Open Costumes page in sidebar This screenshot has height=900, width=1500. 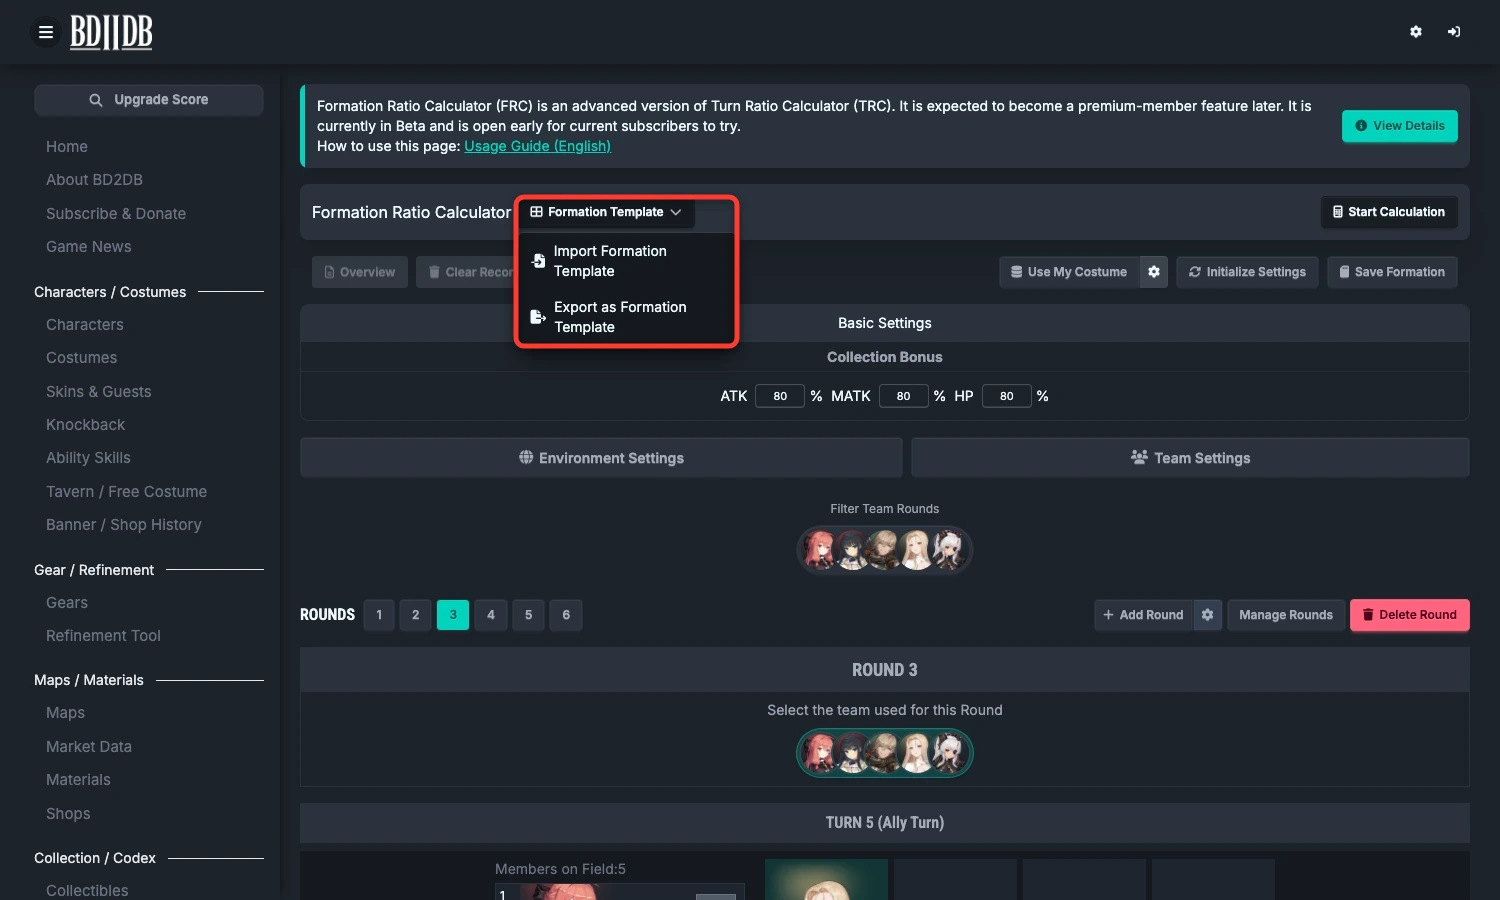[82, 358]
